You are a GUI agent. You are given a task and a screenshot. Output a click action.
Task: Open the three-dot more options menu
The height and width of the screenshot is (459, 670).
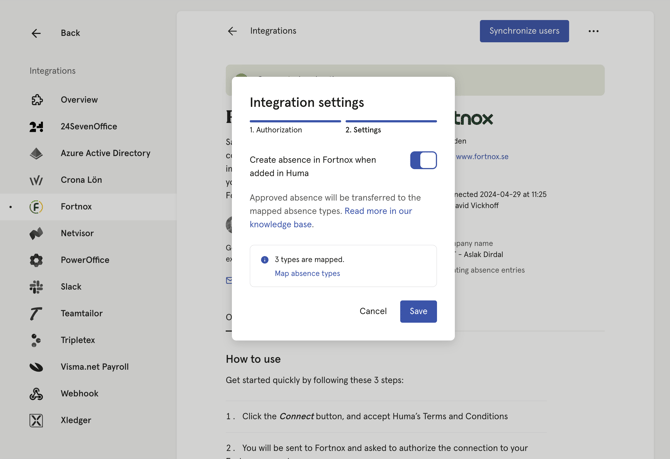[593, 31]
